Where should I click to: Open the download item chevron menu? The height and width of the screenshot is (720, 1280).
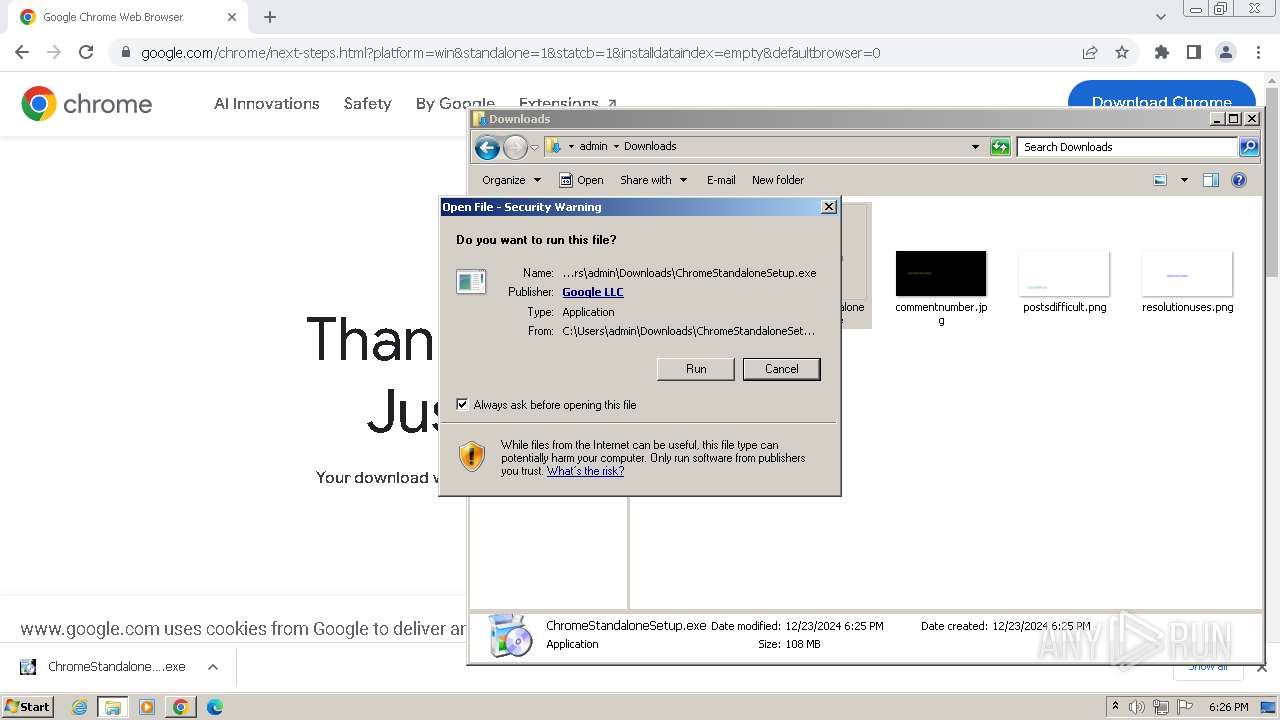coord(212,667)
